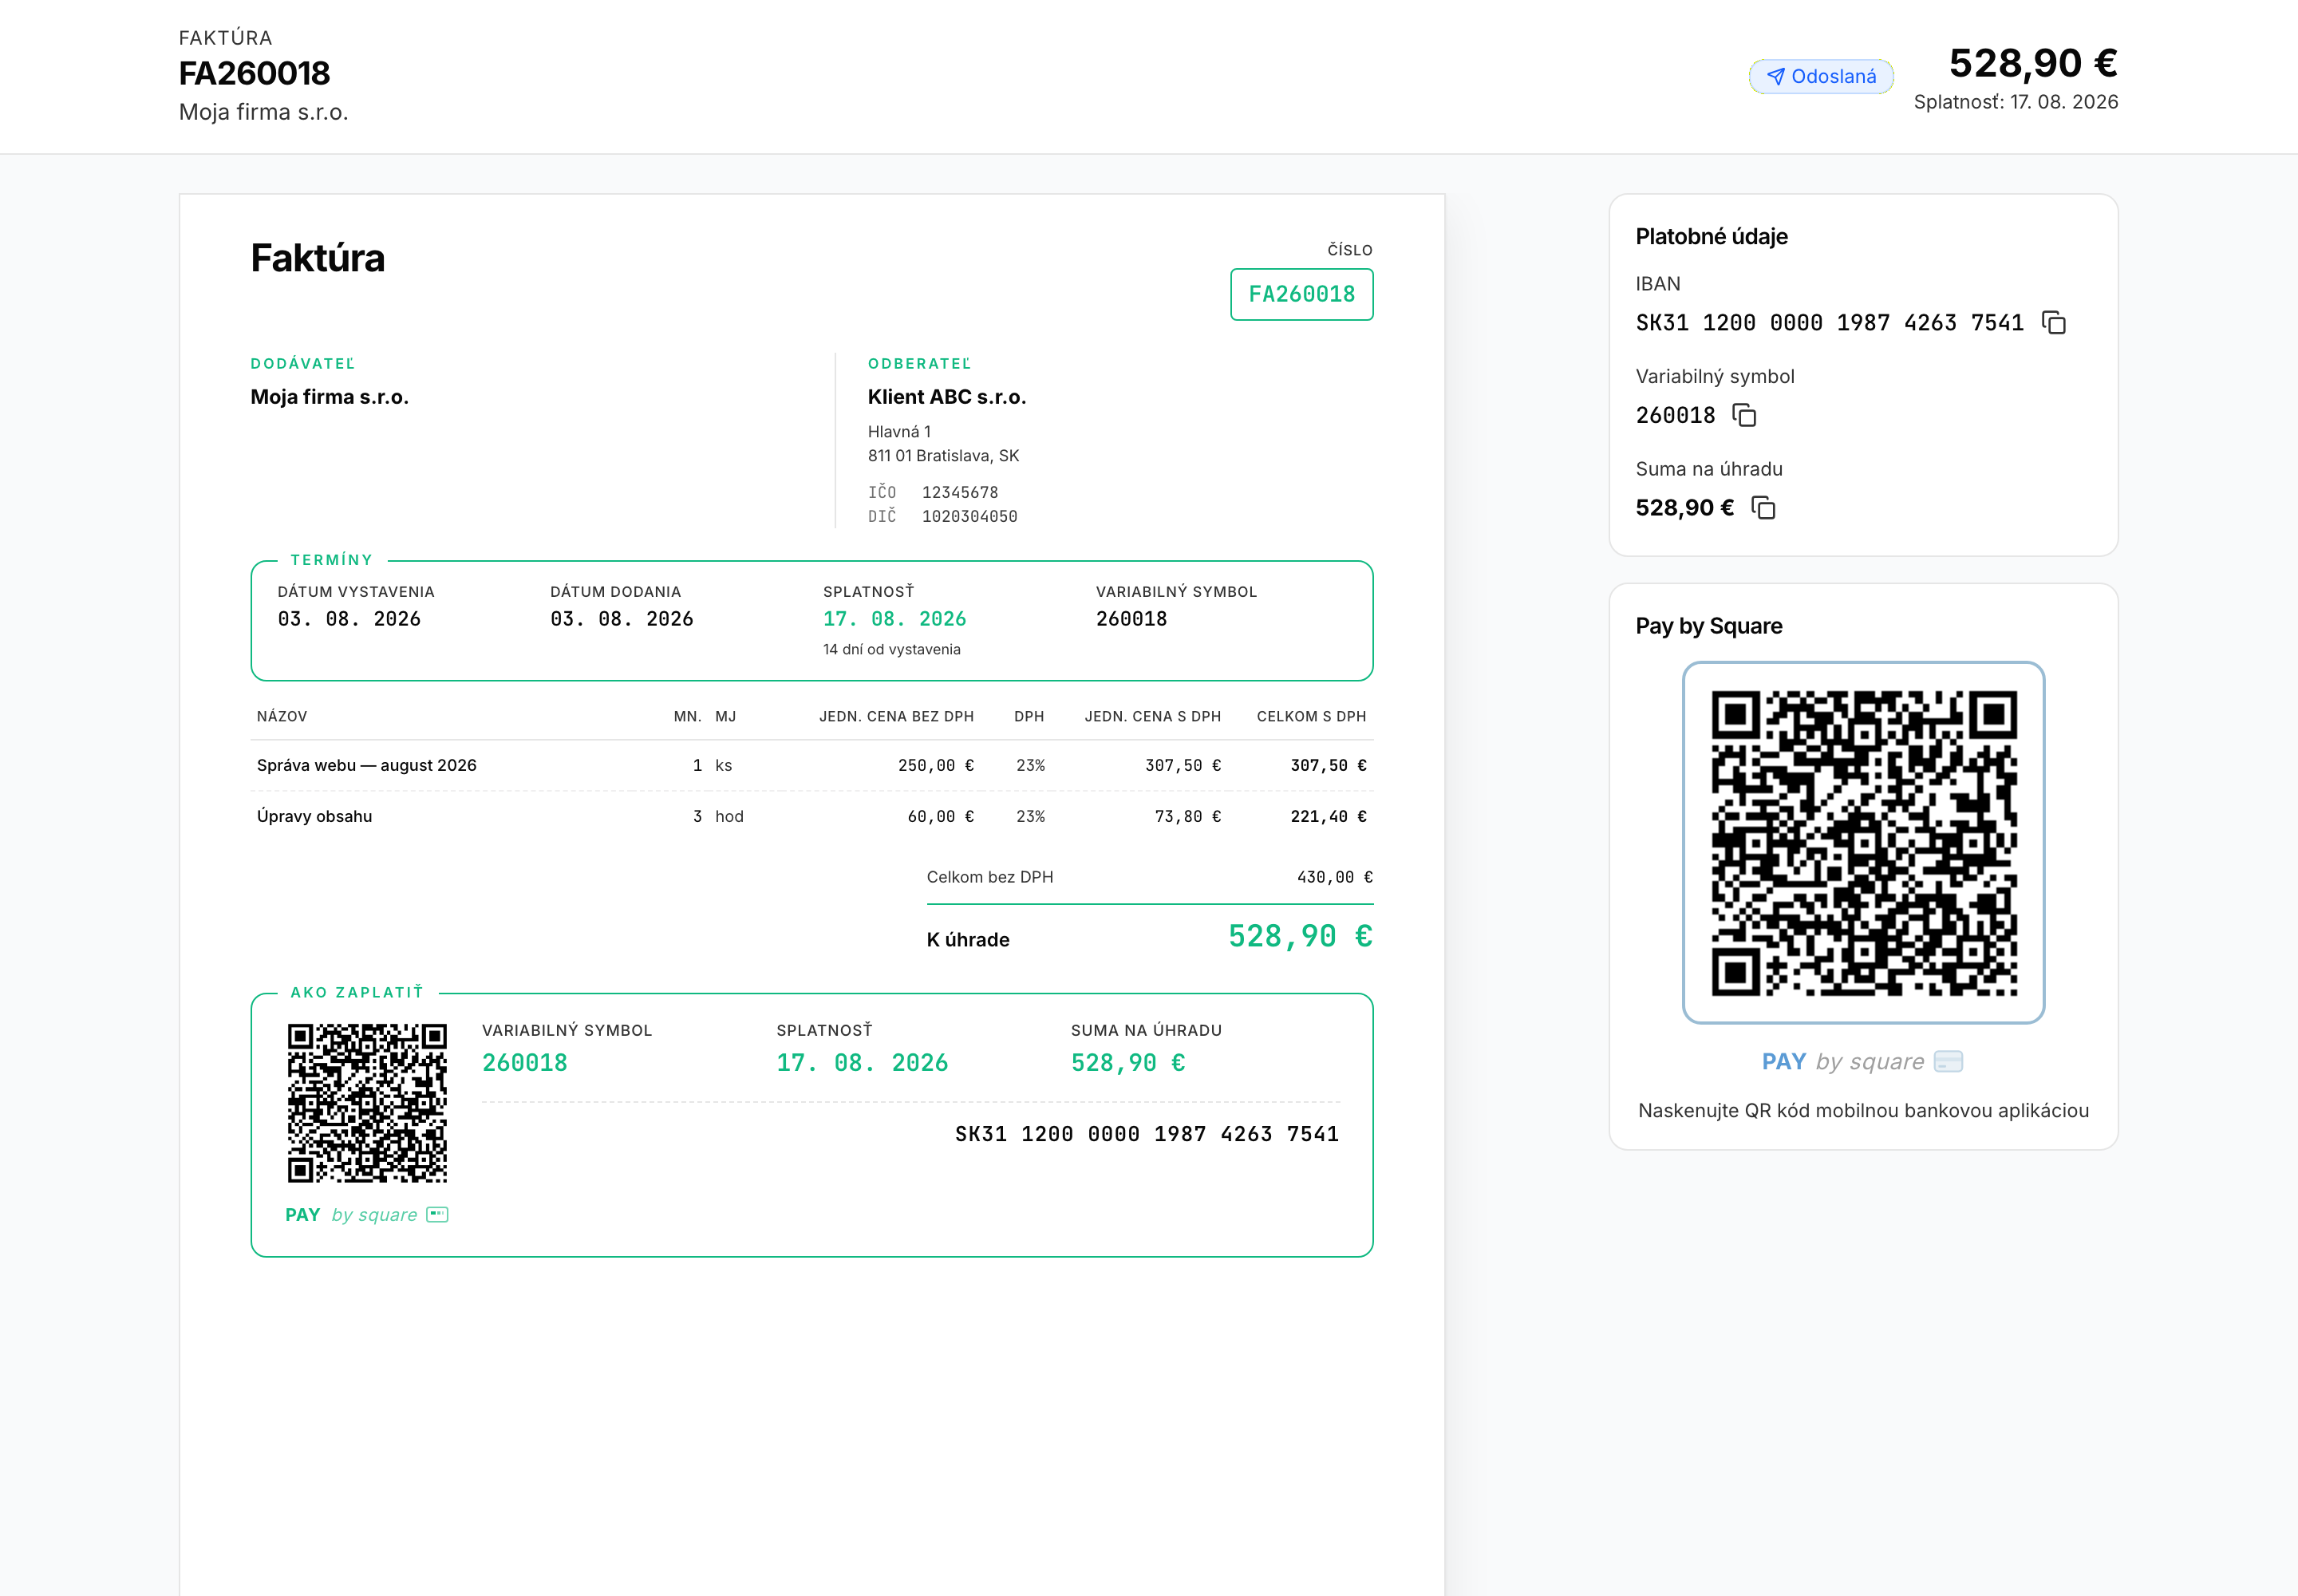The width and height of the screenshot is (2298, 1596).
Task: Click the supplier name Moja firma s.r.o. under Dodávateľ
Action: point(329,397)
